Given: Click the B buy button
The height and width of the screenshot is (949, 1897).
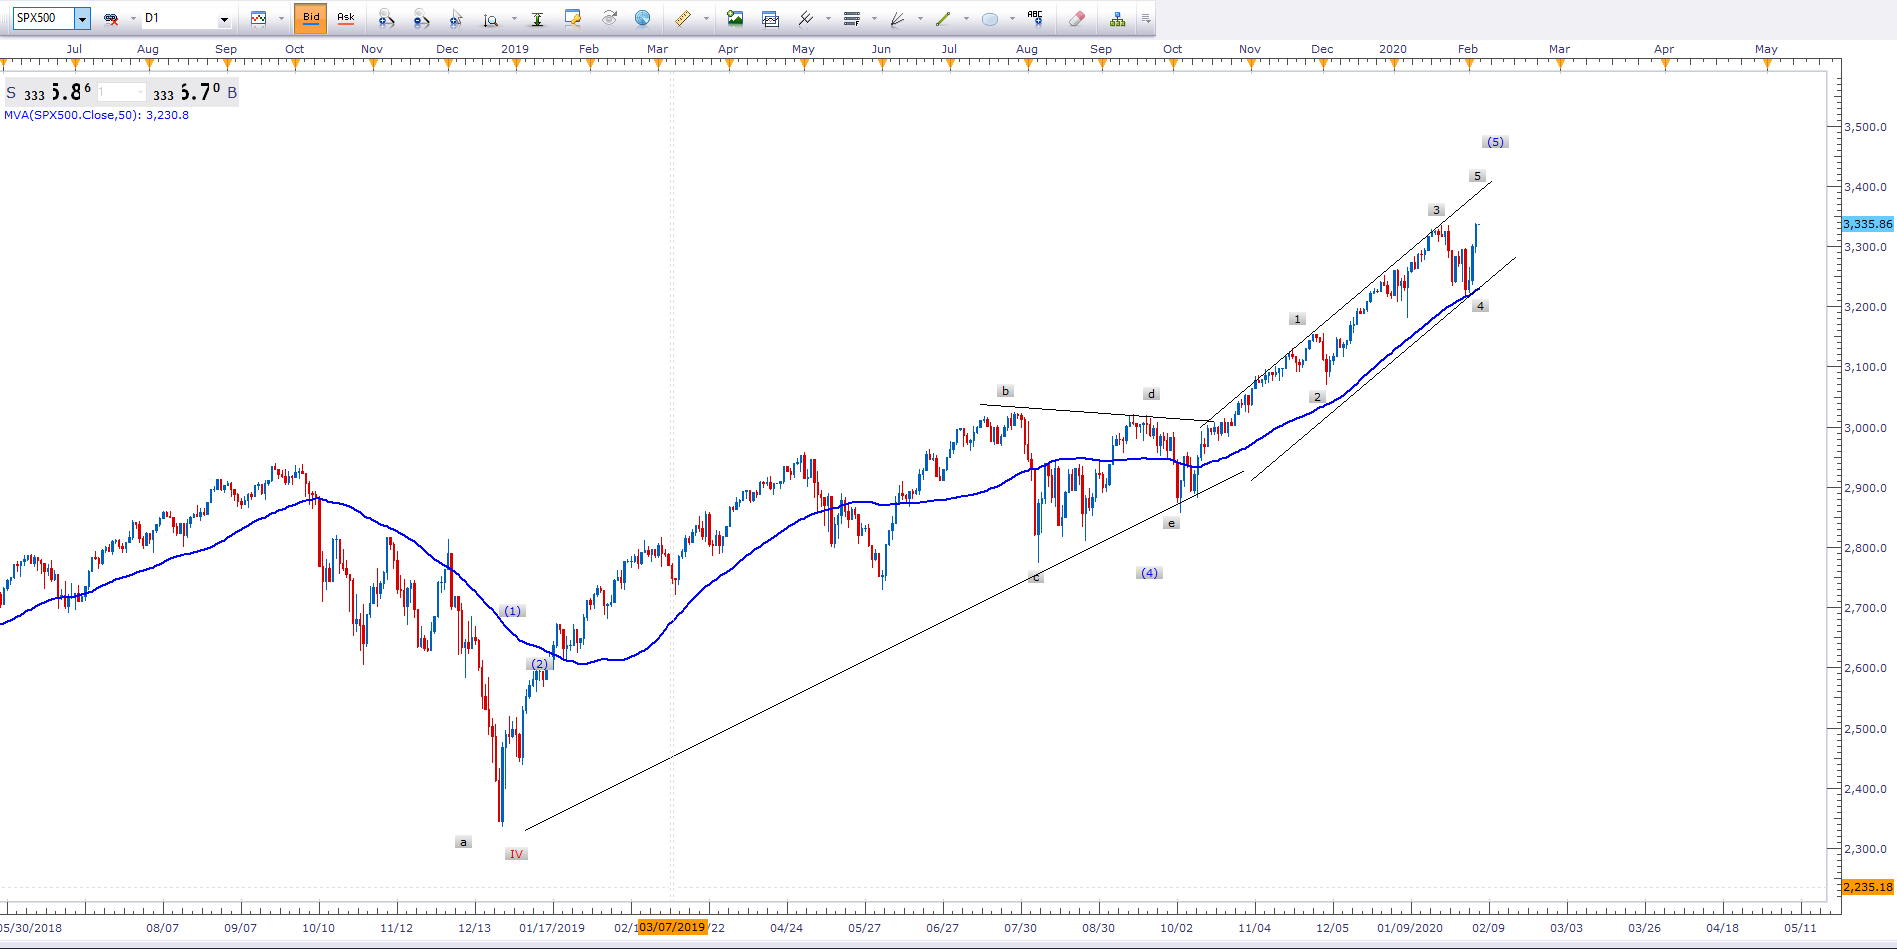Looking at the screenshot, I should pyautogui.click(x=232, y=93).
